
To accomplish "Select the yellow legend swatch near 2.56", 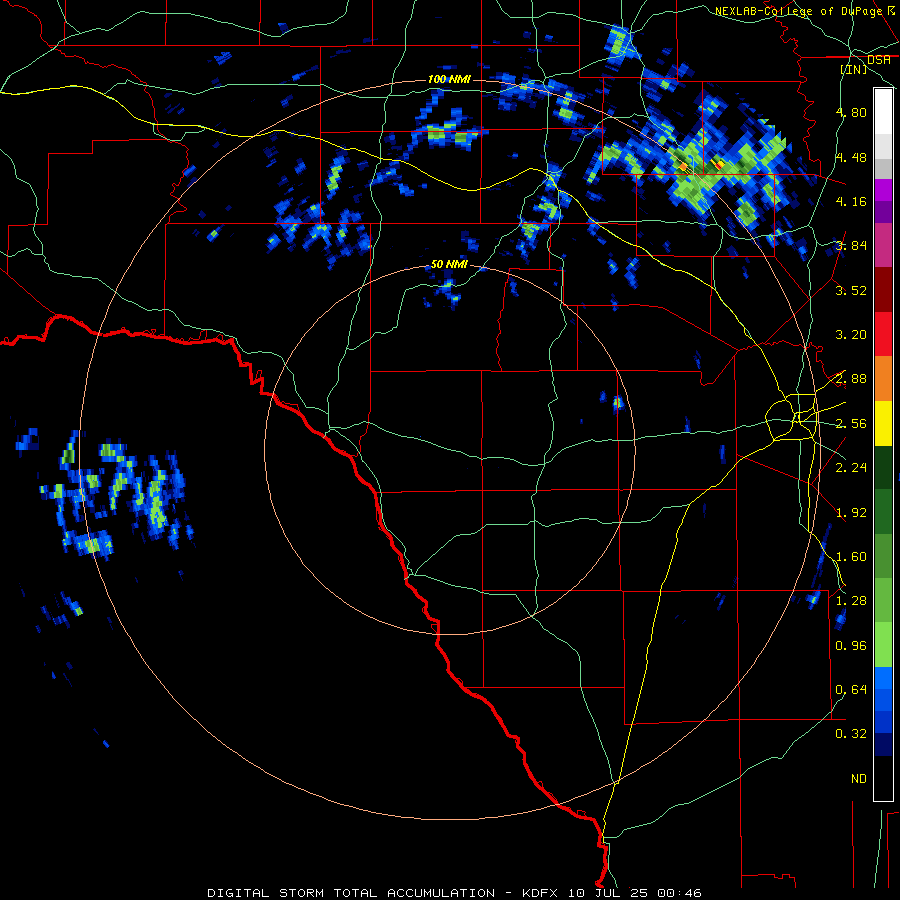I will 883,423.
